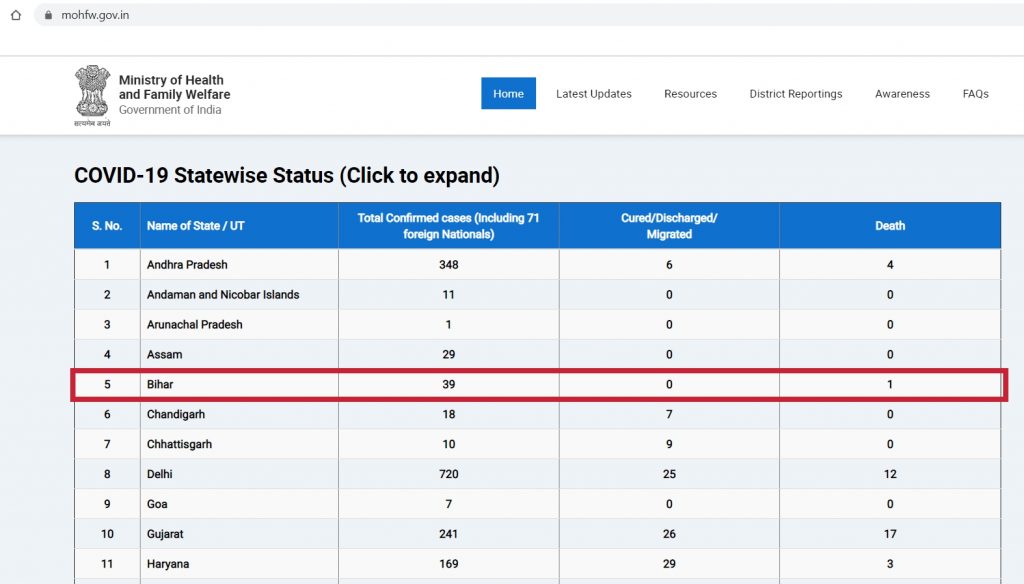
Task: Select the Assam state name
Action: 165,355
